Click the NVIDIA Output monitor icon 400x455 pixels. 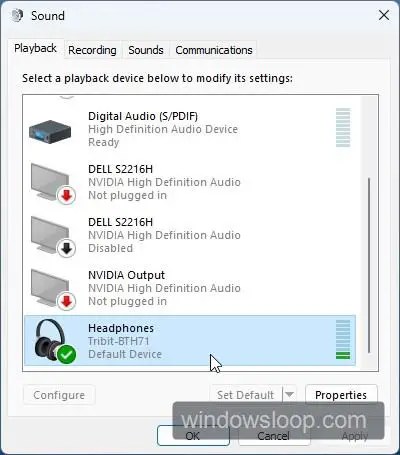tap(53, 289)
